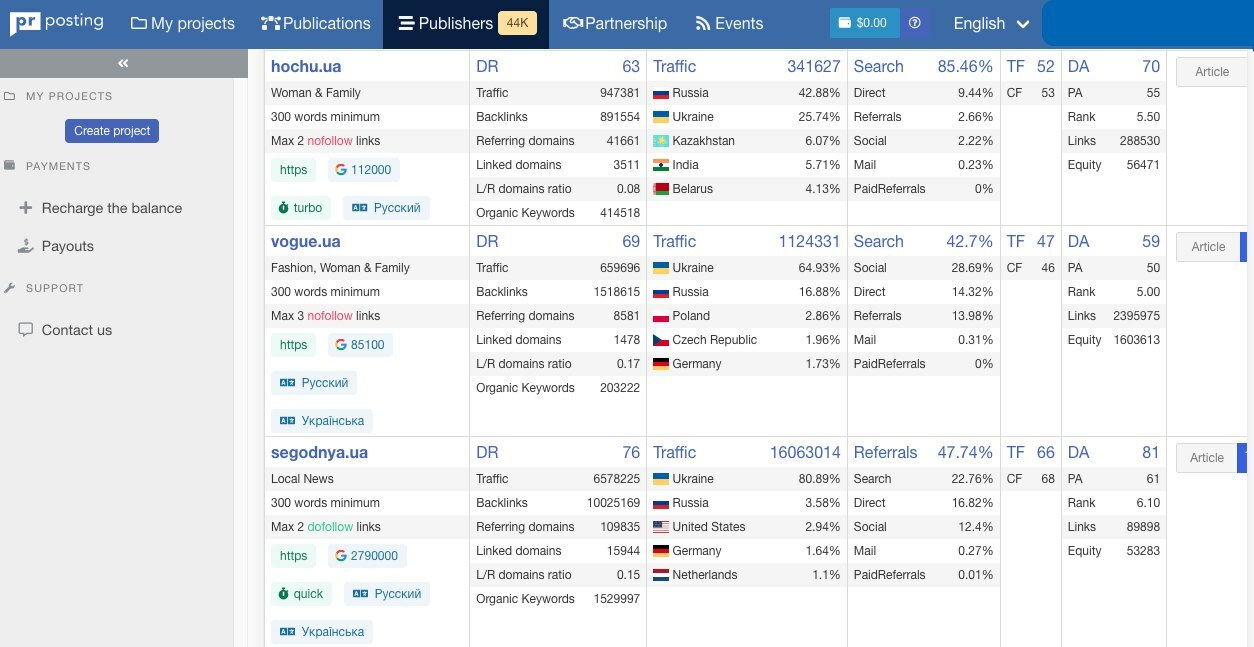Image resolution: width=1254 pixels, height=647 pixels.
Task: Click Русский language tag on vogue.ua
Action: [x=314, y=383]
